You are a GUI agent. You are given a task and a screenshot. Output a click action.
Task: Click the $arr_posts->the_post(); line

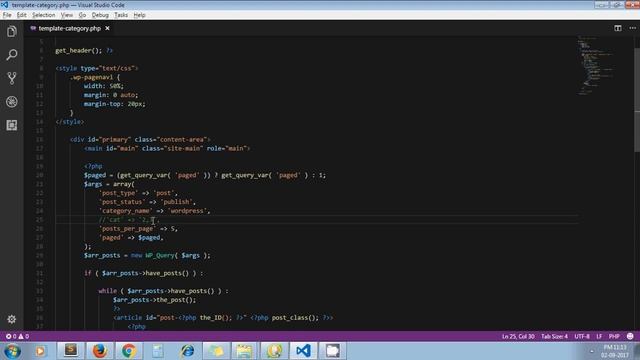(155, 300)
